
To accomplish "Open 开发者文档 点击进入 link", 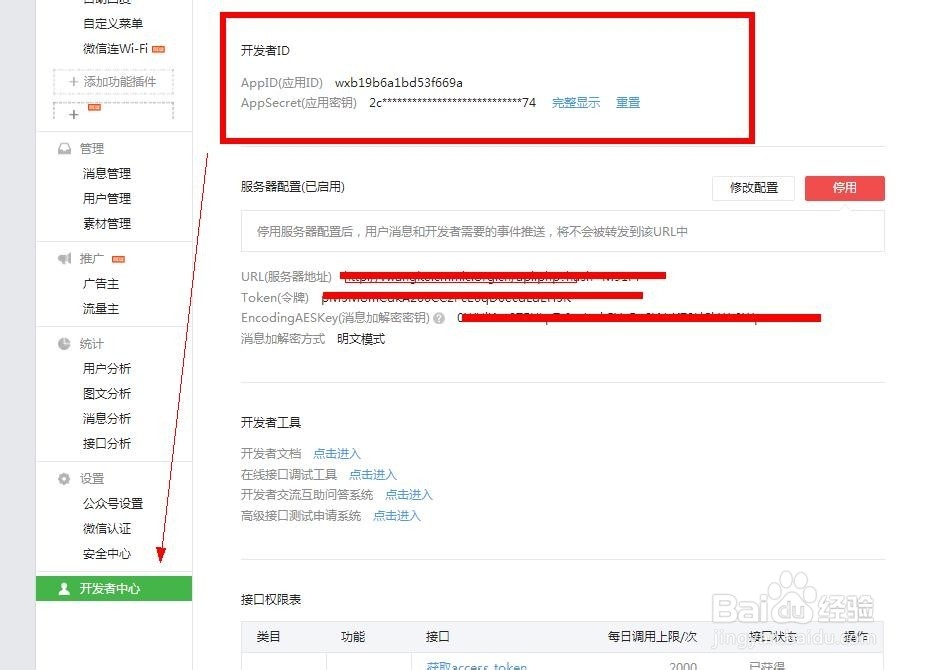I will click(336, 454).
